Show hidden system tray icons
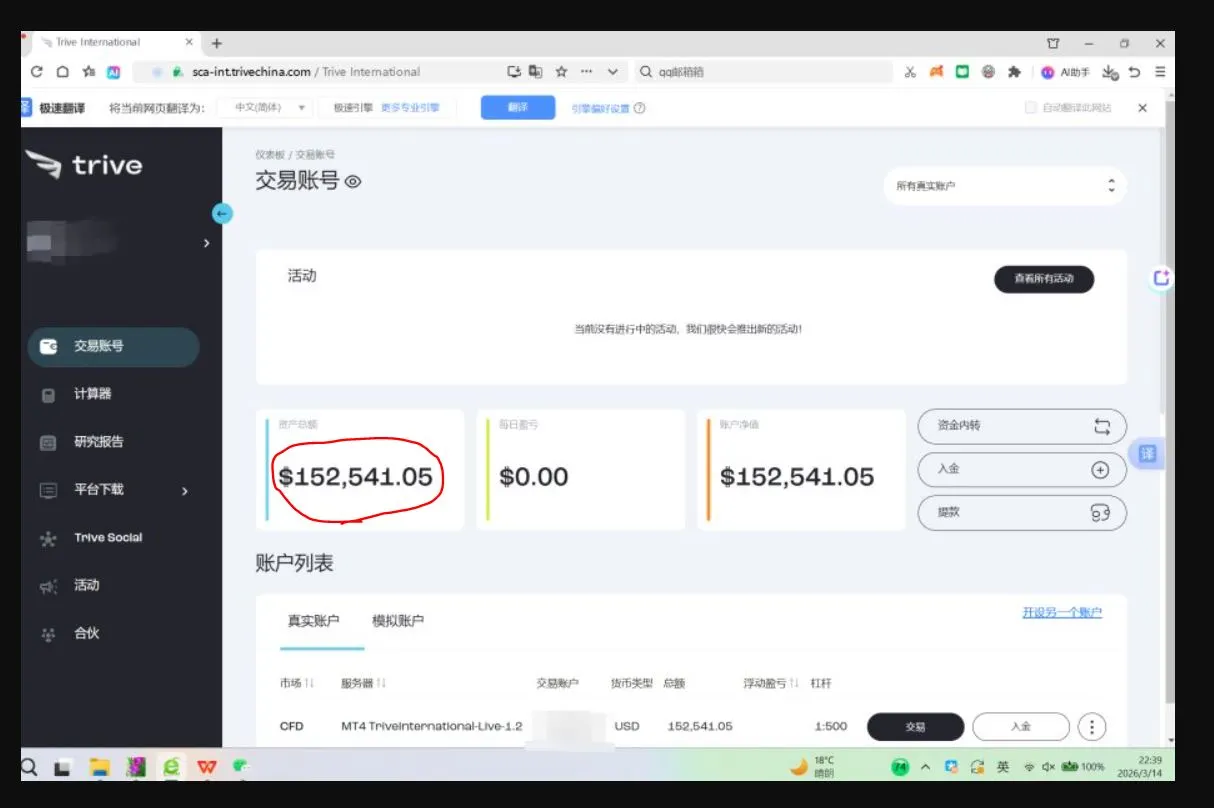 pos(925,767)
